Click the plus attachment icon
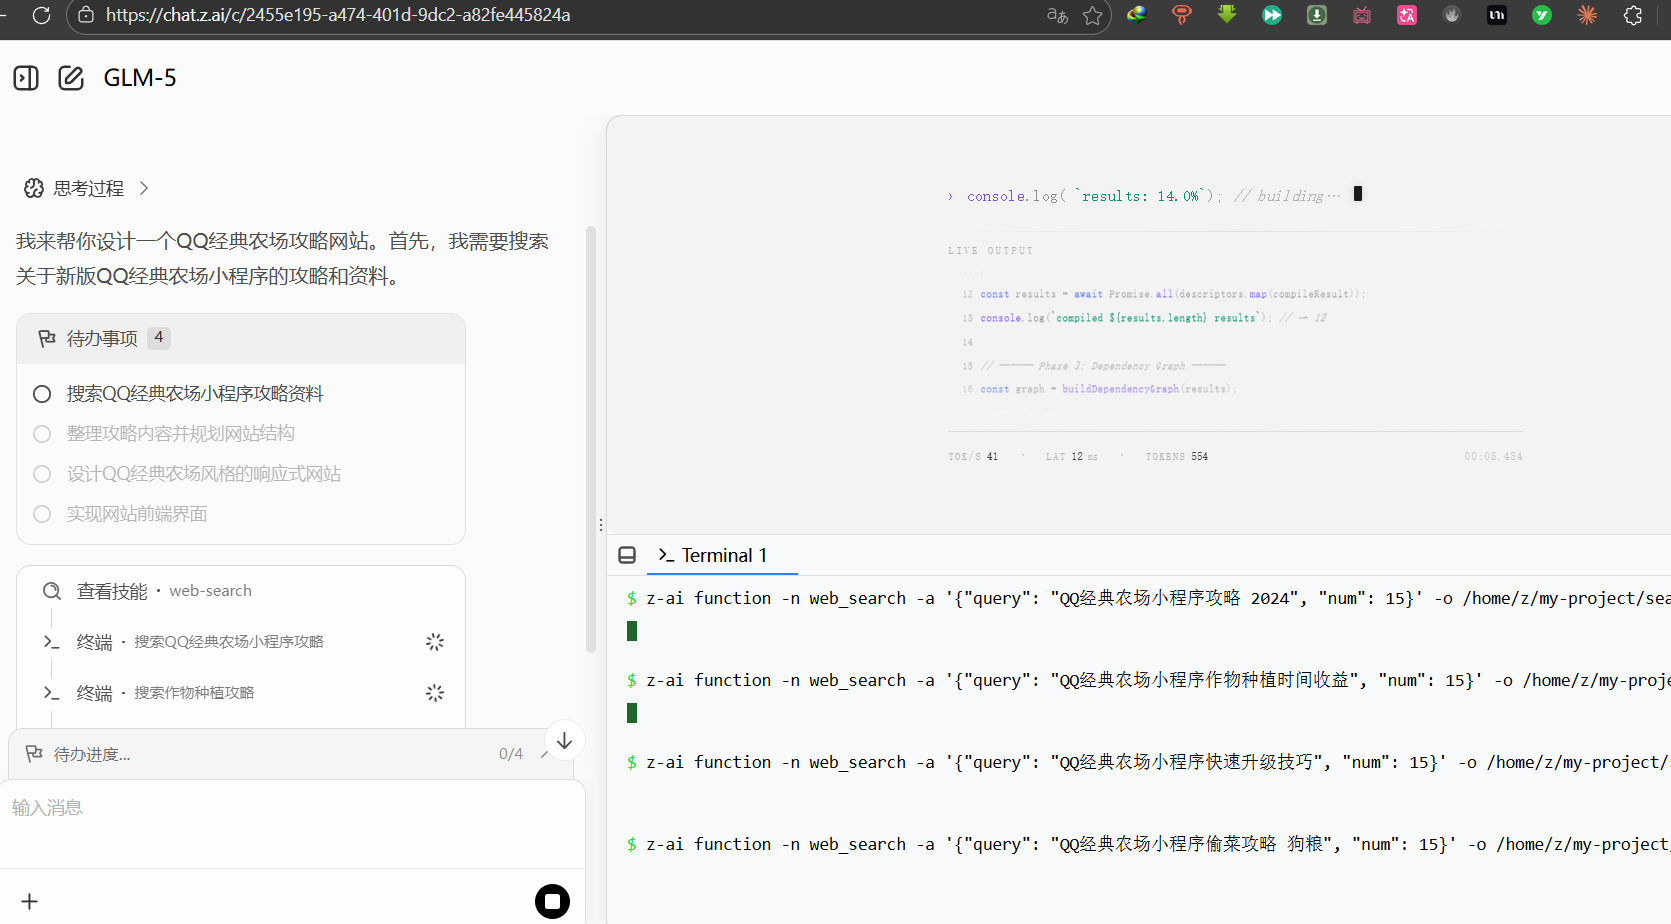The height and width of the screenshot is (924, 1671). pyautogui.click(x=30, y=901)
